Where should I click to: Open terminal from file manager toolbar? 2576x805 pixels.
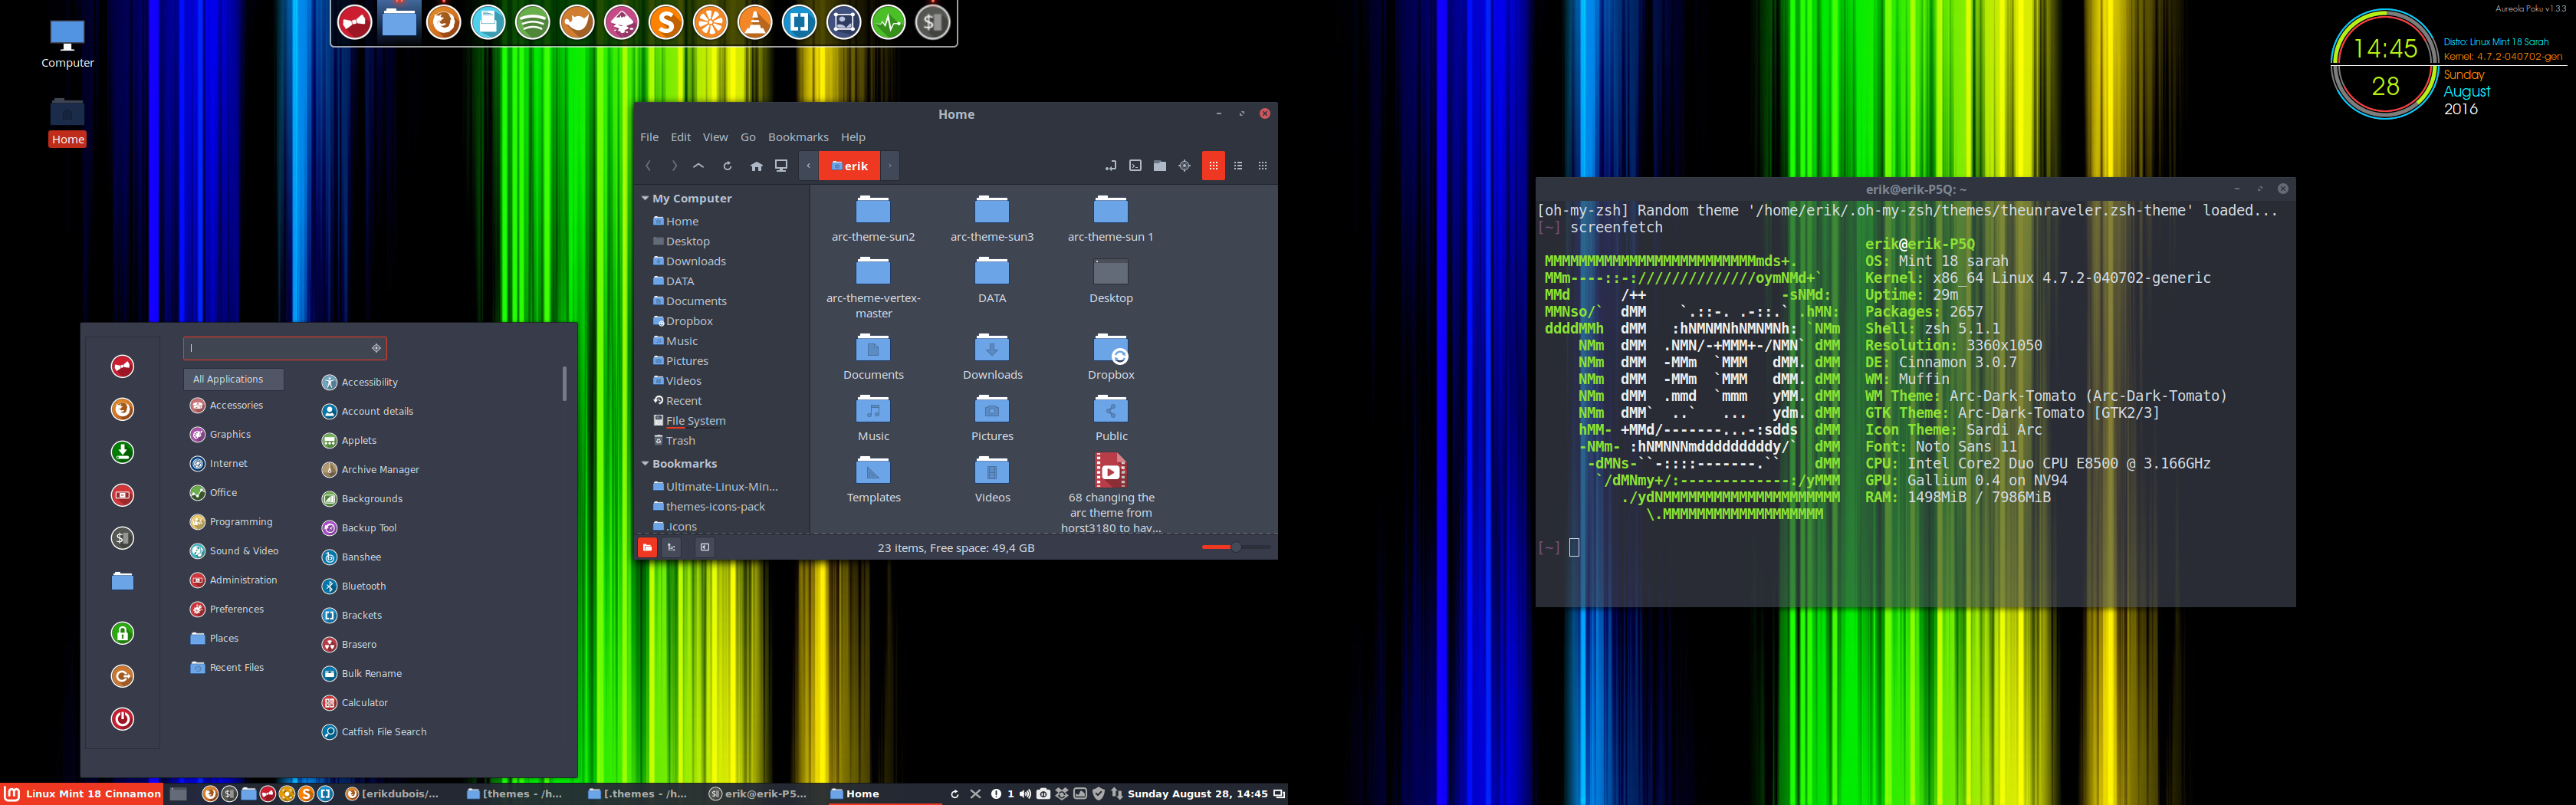click(x=1135, y=166)
